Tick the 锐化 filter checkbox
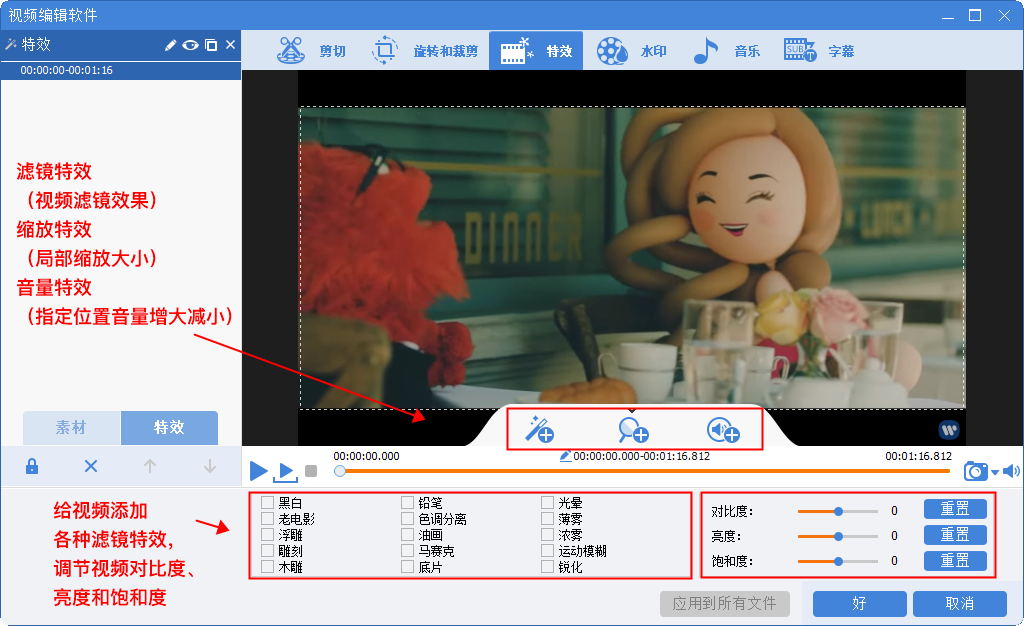This screenshot has width=1024, height=626. pos(547,567)
